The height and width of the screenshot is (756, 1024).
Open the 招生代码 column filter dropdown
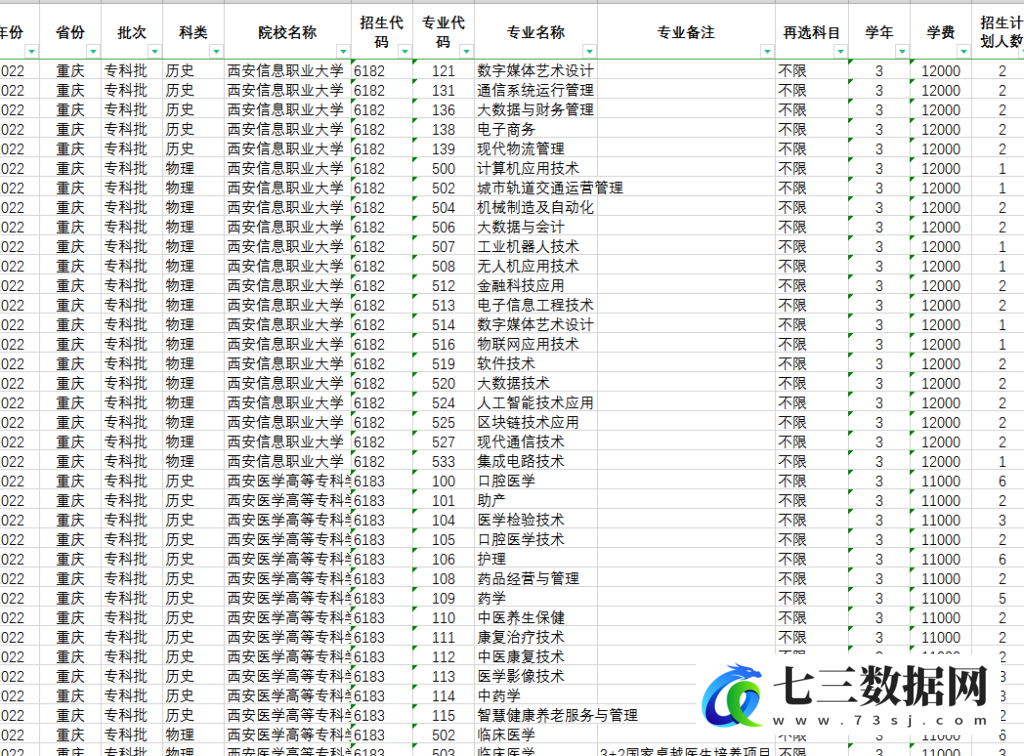[x=405, y=52]
